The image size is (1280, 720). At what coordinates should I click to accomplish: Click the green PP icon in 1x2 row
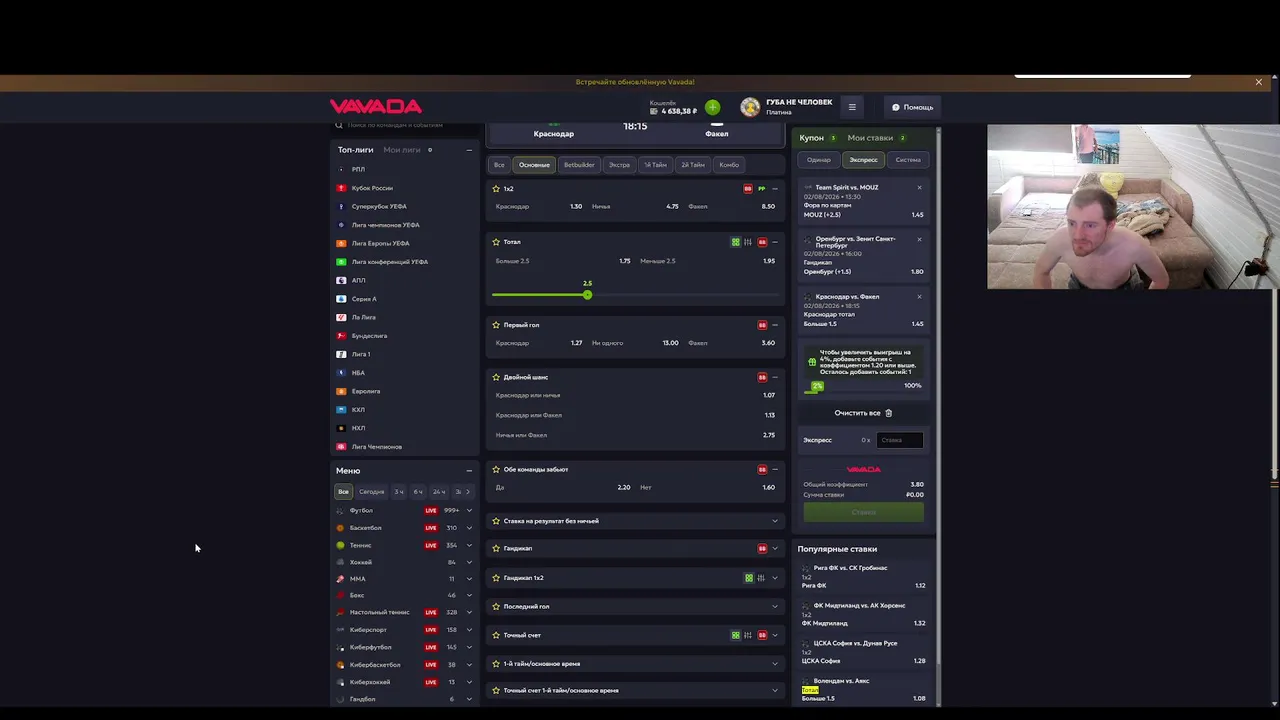point(761,189)
